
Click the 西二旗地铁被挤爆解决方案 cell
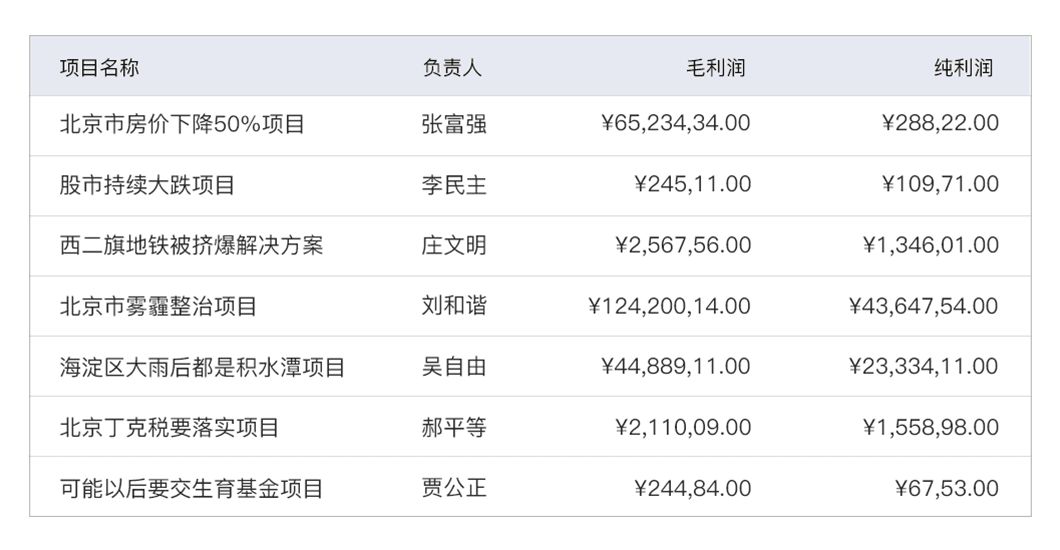(x=191, y=245)
